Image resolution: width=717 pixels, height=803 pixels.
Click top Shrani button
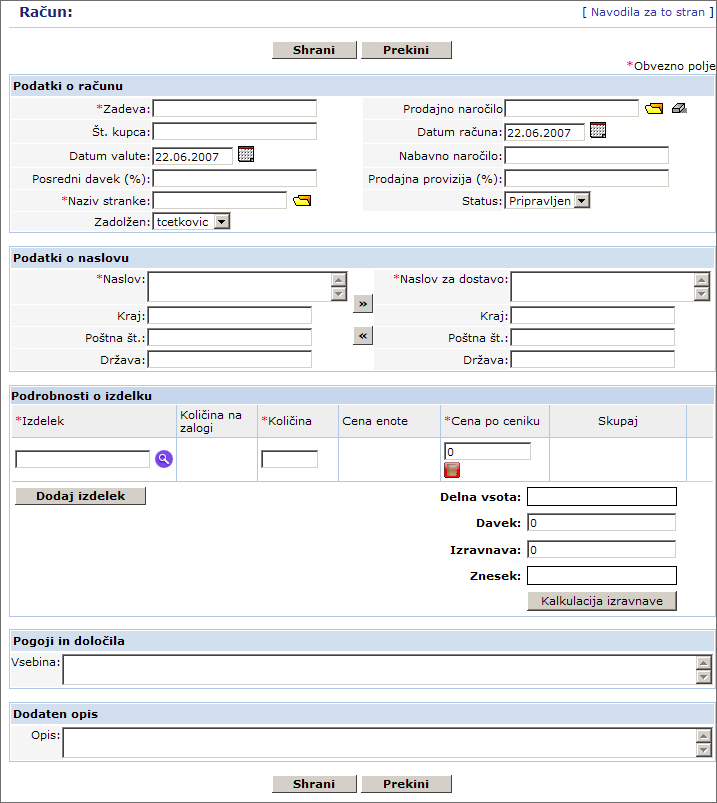pyautogui.click(x=314, y=50)
